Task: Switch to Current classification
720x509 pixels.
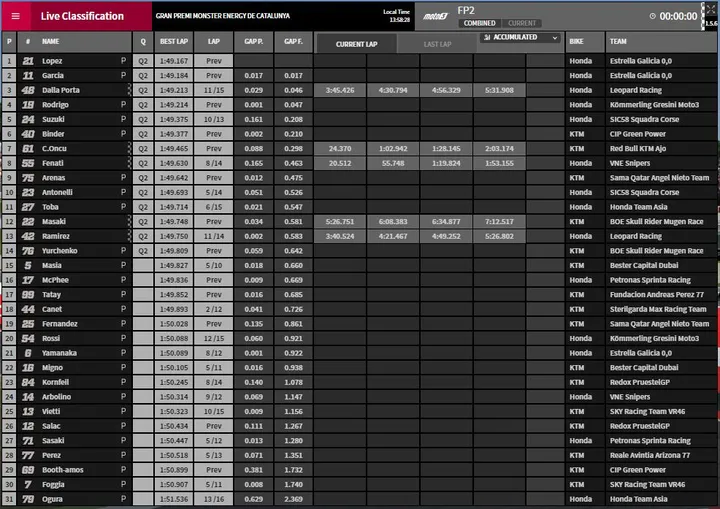Action: [x=522, y=23]
